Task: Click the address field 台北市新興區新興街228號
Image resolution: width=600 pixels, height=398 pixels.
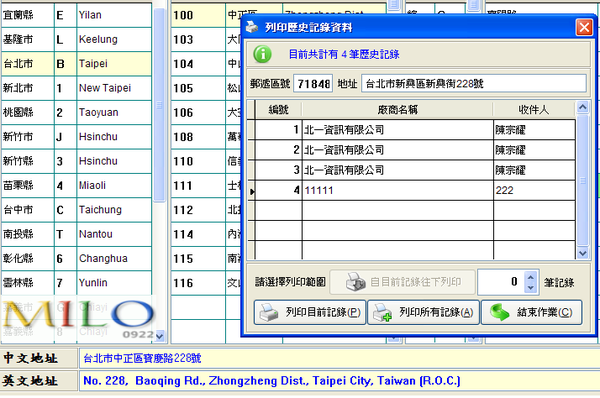Action: pos(474,83)
